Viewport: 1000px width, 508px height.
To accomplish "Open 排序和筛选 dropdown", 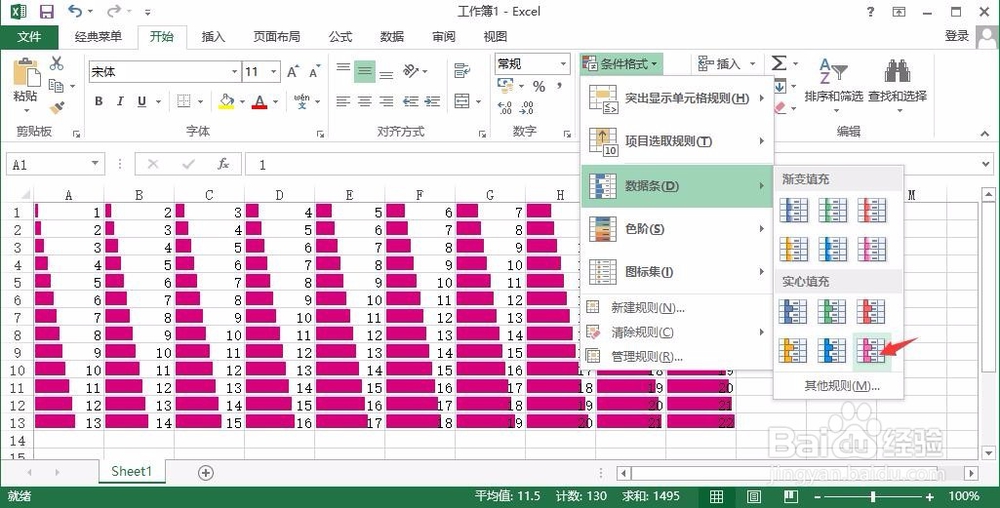I will 834,87.
